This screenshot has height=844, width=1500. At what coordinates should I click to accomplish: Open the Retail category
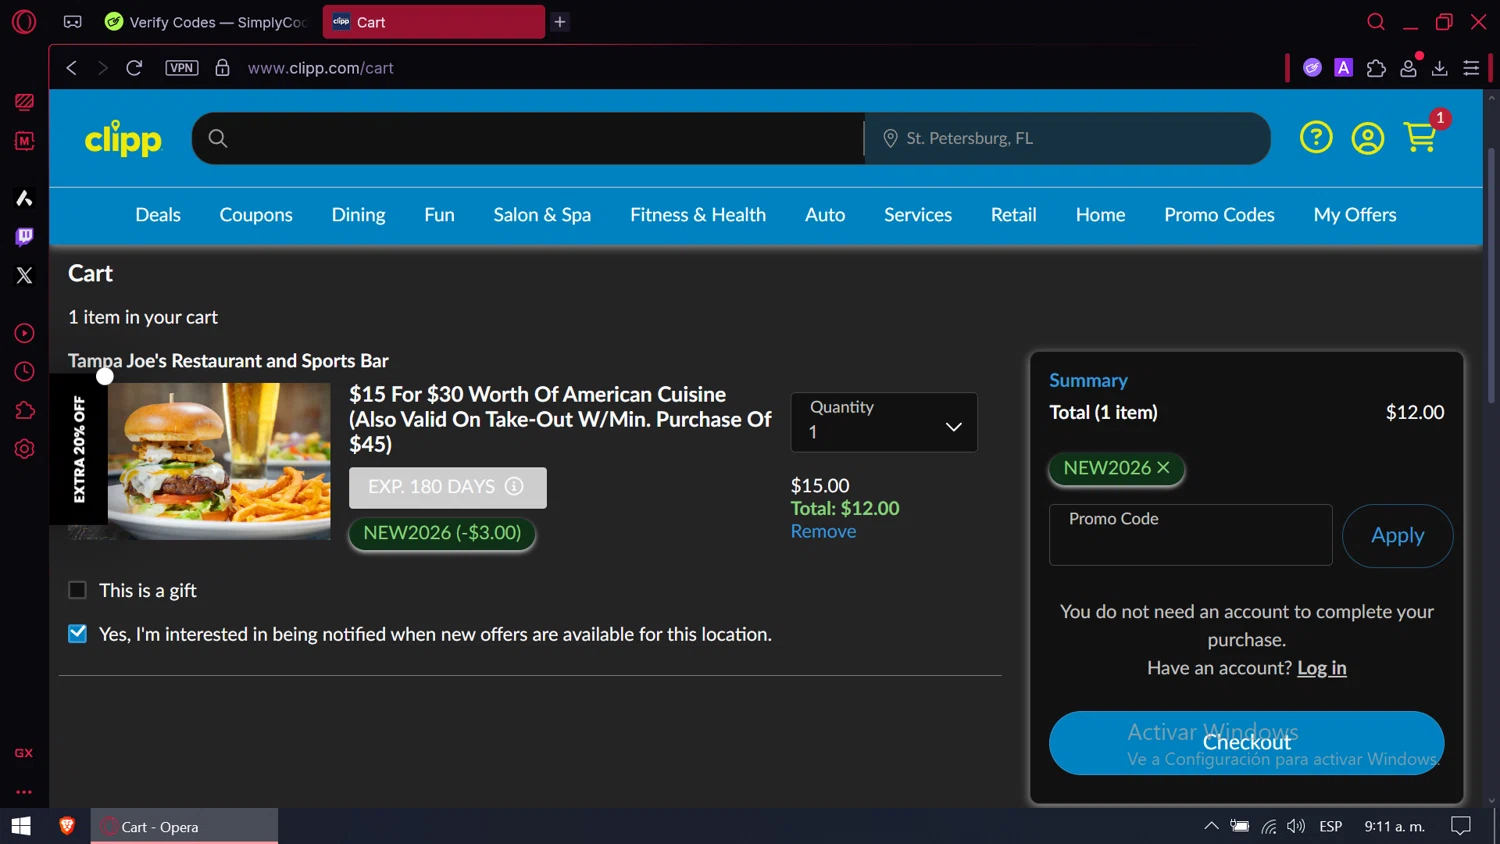[x=1013, y=215]
